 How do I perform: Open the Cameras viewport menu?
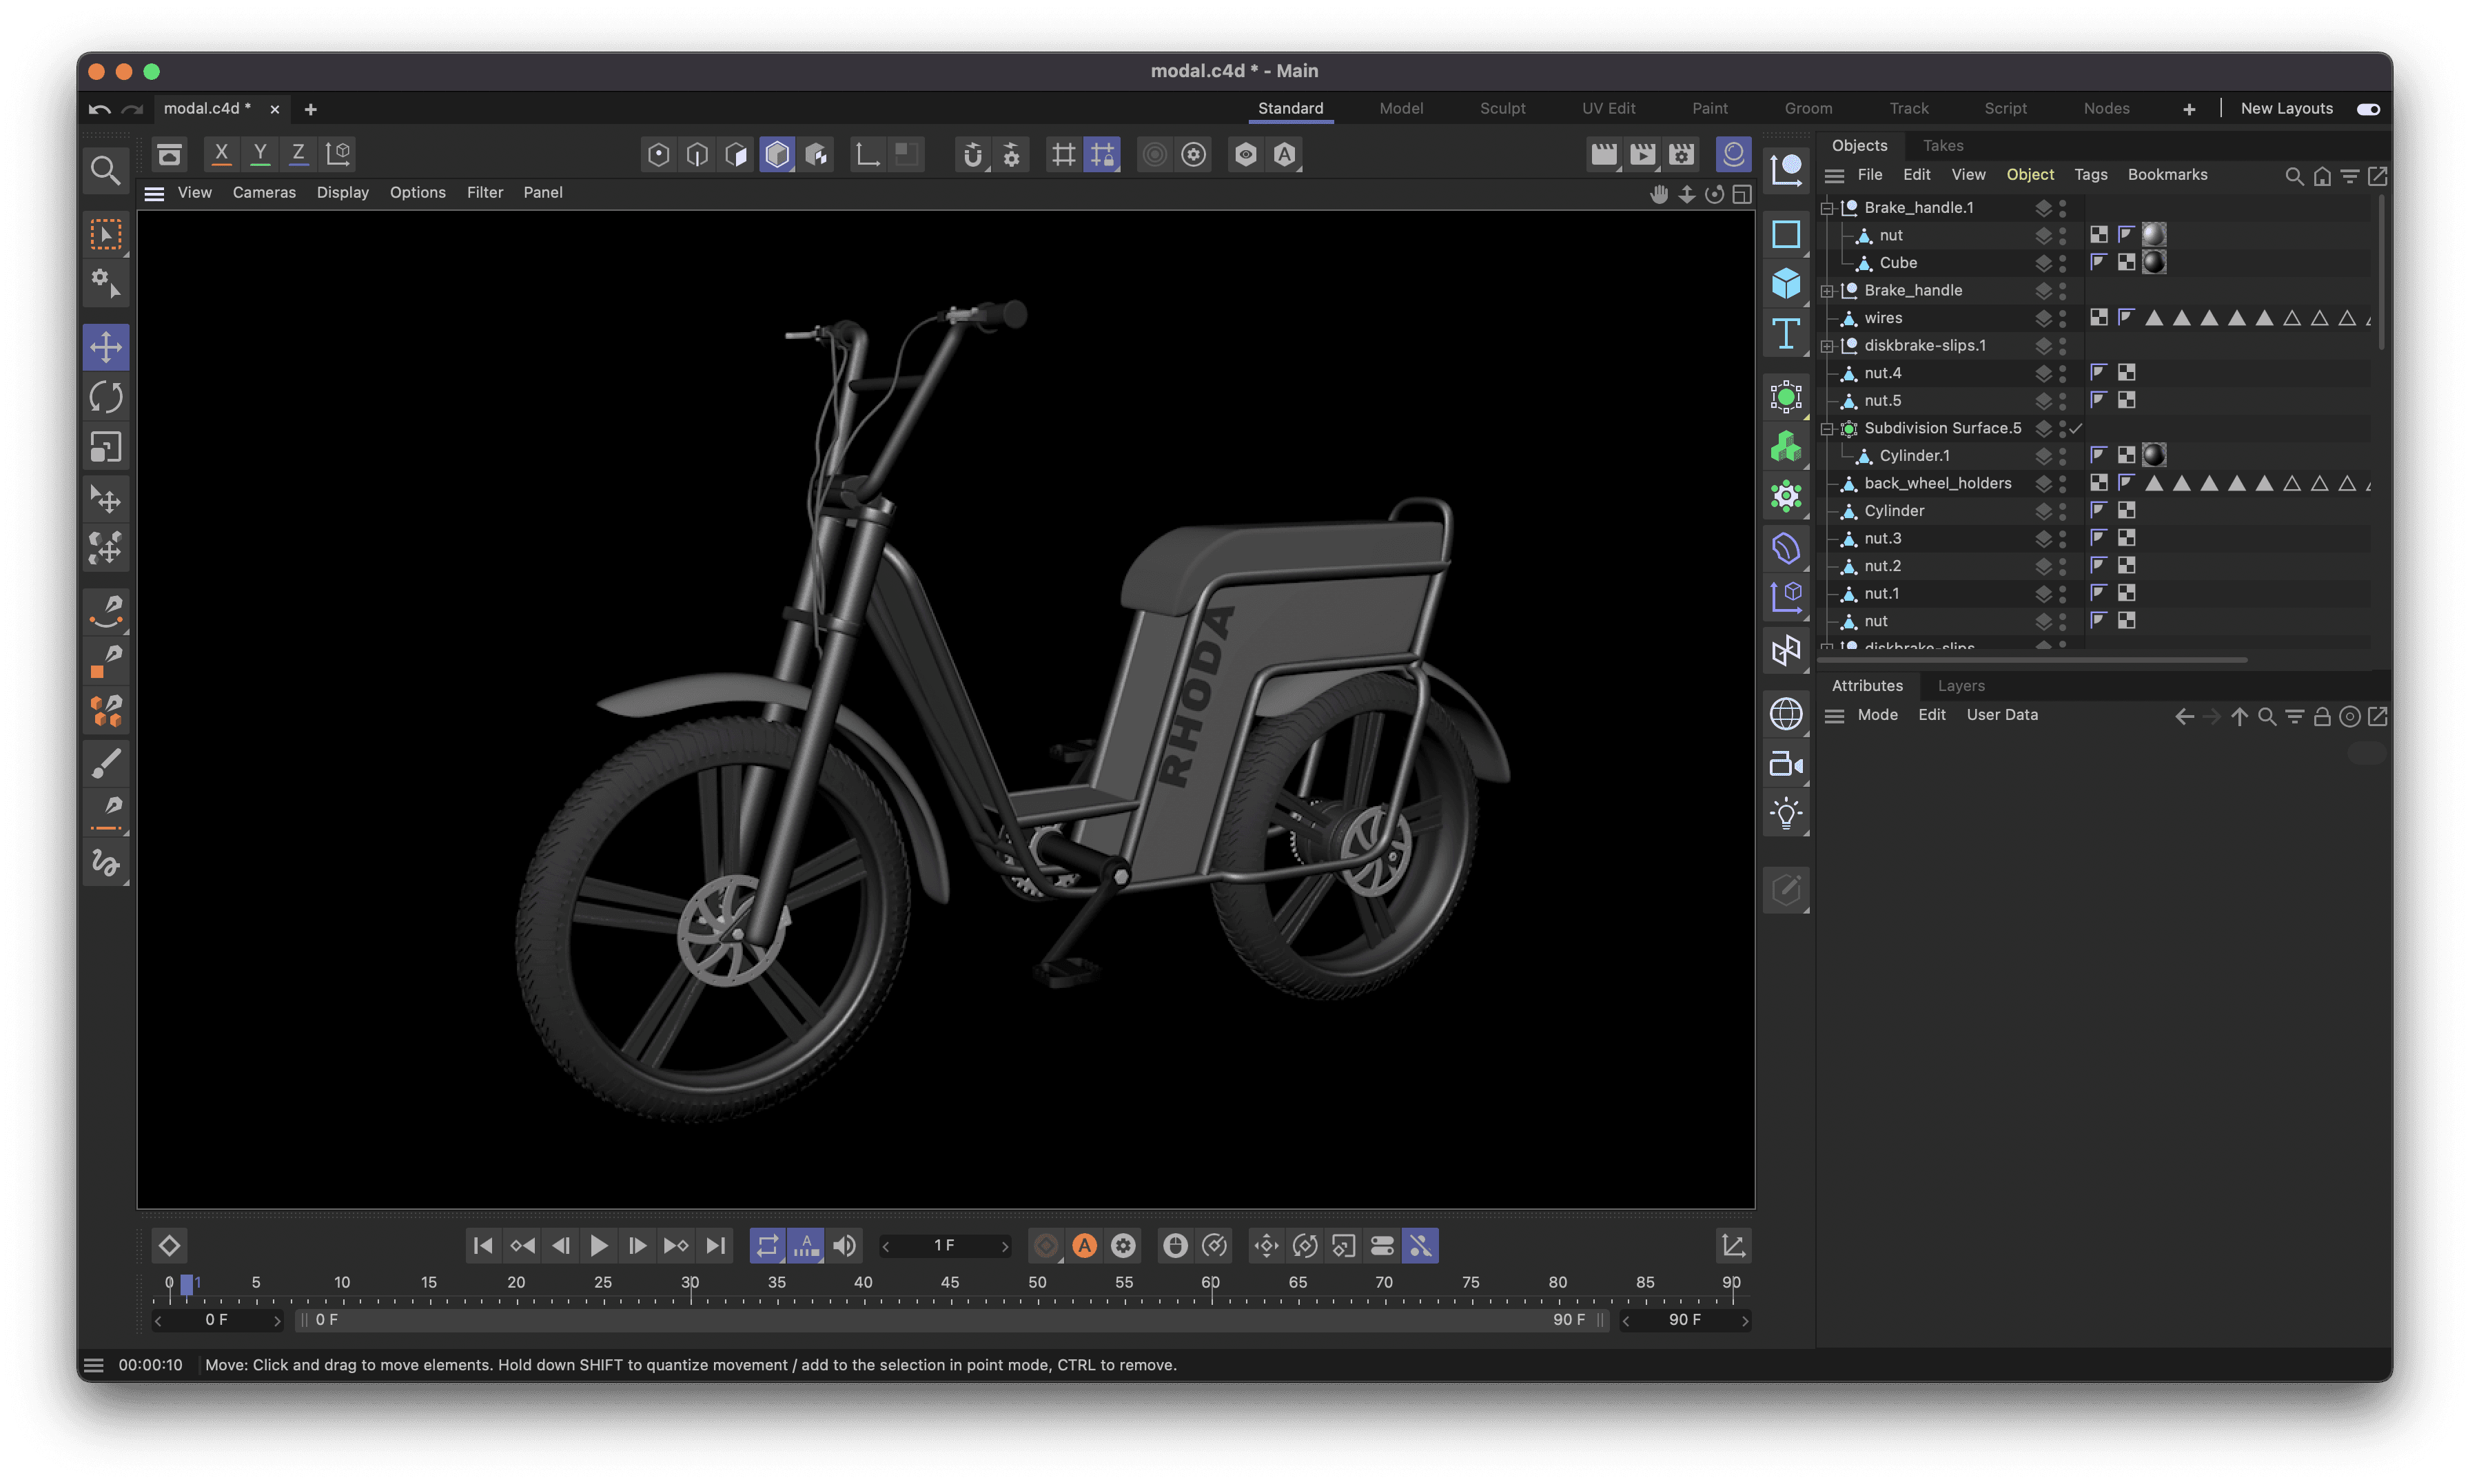pos(264,192)
